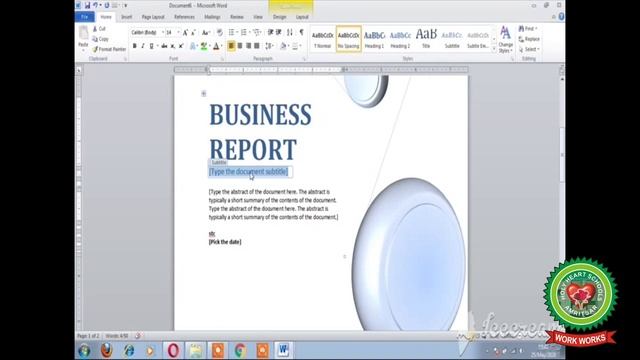
Task: Click the Clear Formatting icon
Action: tap(220, 32)
